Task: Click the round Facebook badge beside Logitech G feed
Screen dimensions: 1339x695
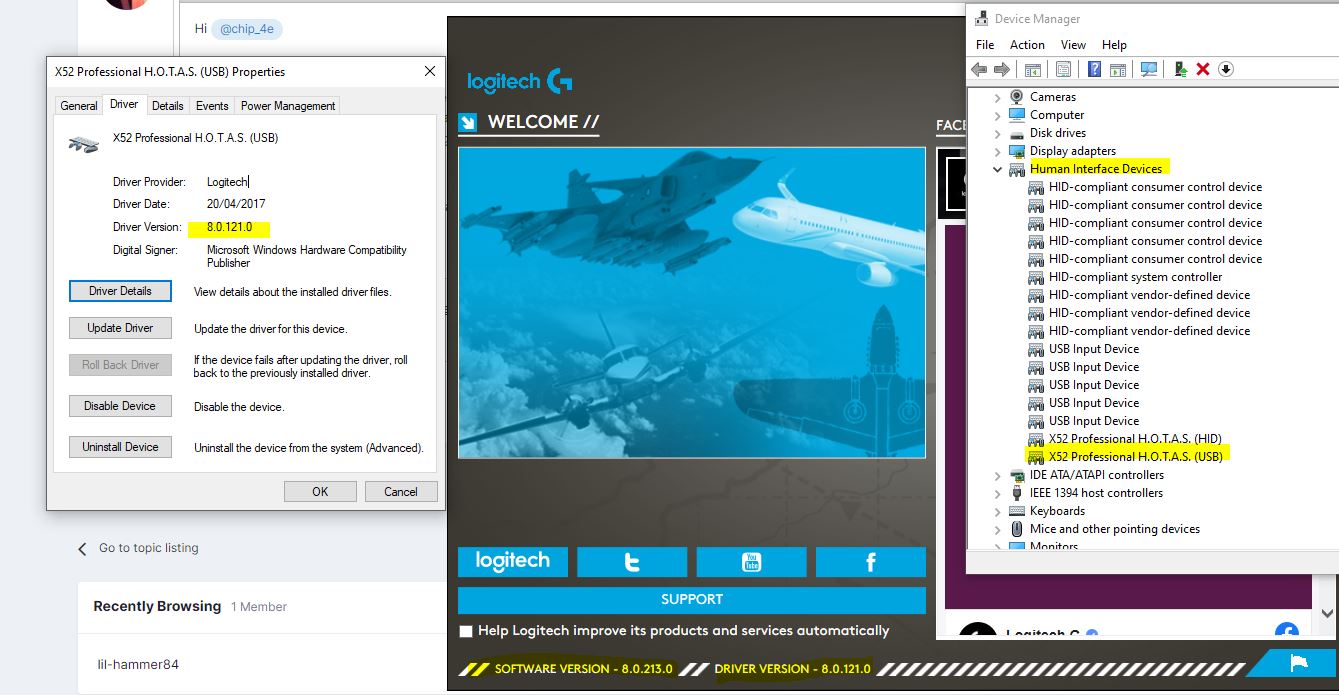Action: [1287, 630]
